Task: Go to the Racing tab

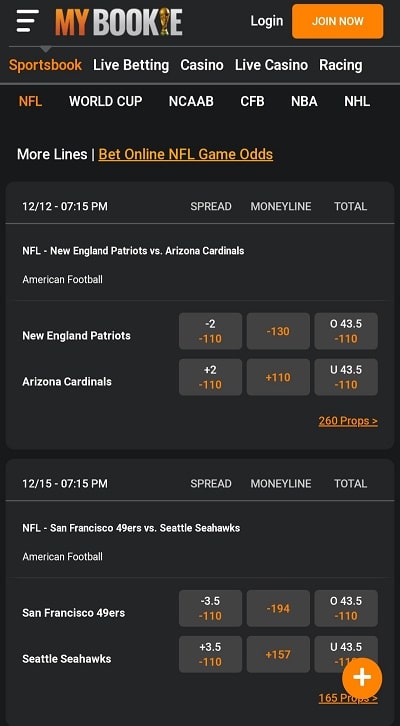Action: pos(341,65)
